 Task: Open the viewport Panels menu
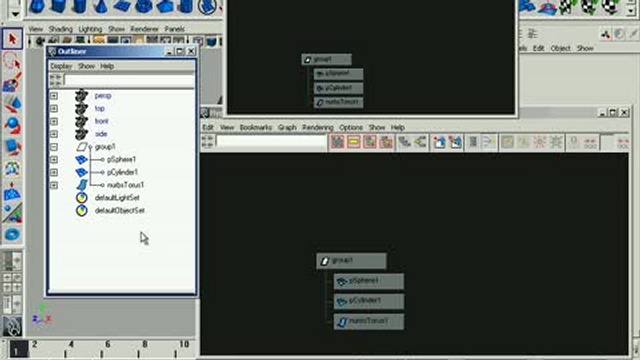click(x=175, y=29)
